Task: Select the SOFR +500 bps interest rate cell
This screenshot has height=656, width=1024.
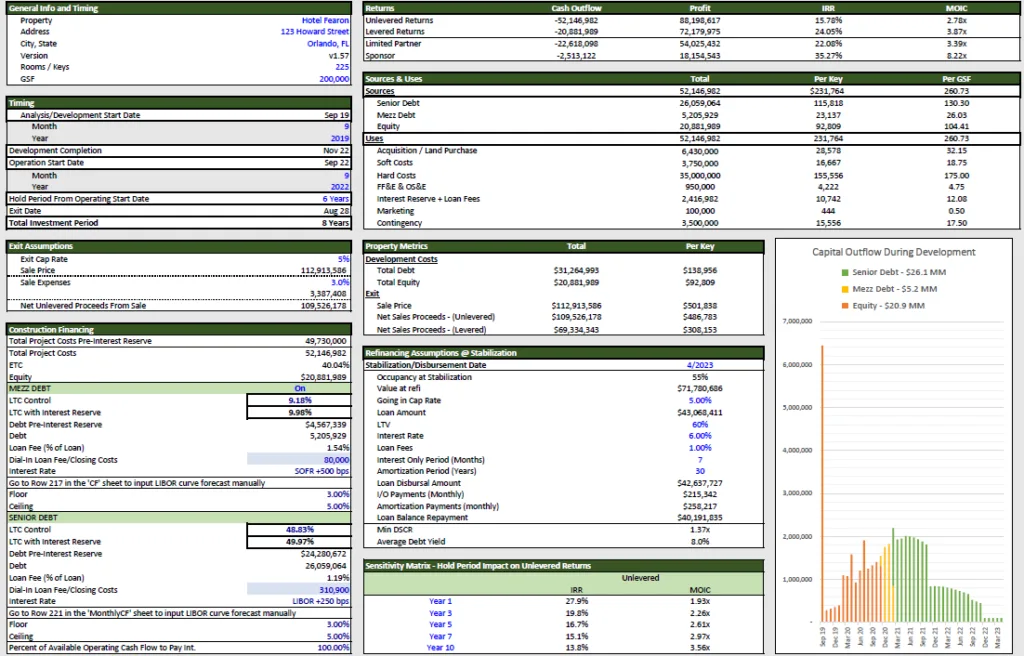Action: click(x=321, y=471)
